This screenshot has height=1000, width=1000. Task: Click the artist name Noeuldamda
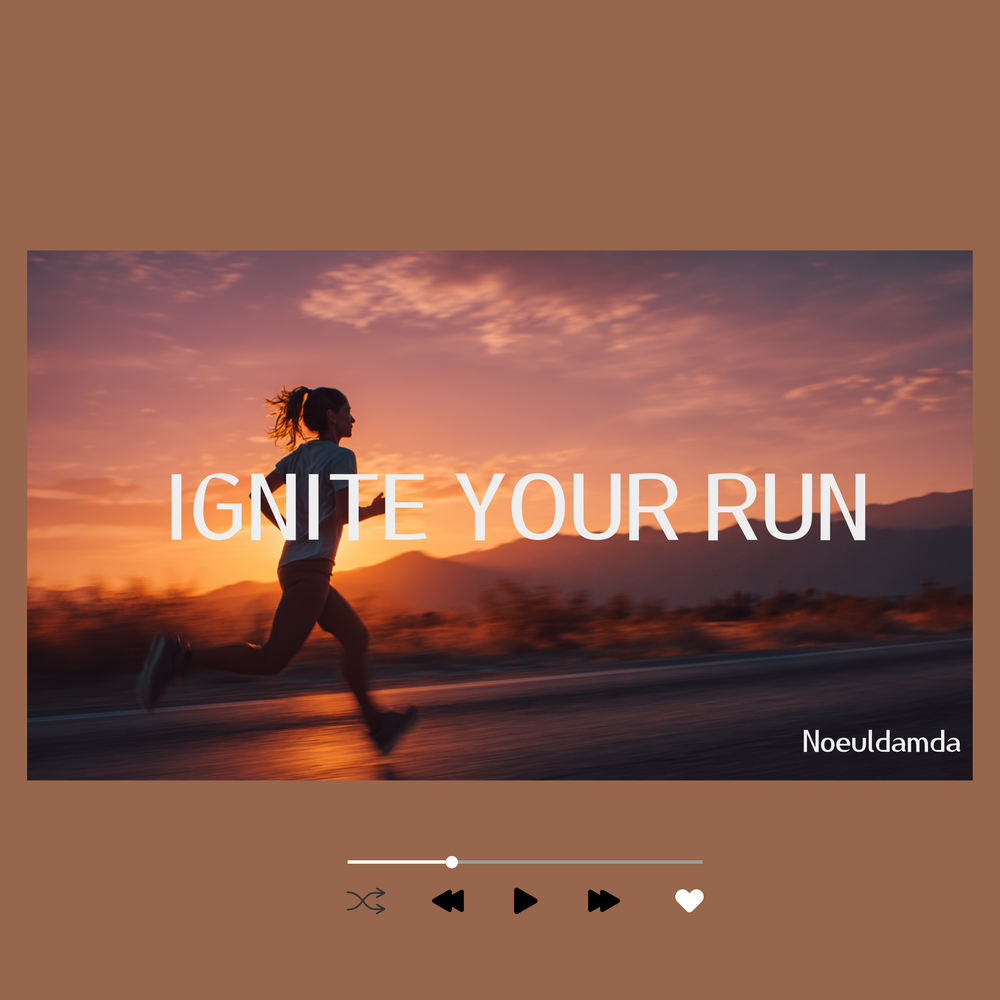tap(884, 743)
